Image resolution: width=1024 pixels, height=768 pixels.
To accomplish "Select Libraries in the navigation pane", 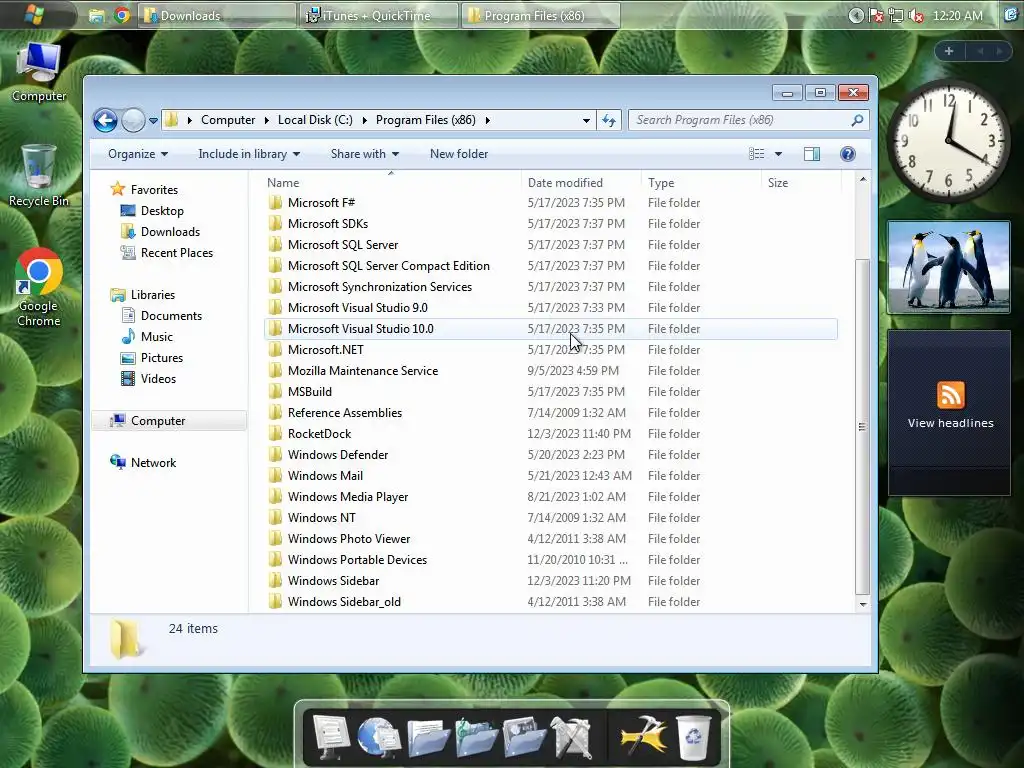I will tap(152, 295).
